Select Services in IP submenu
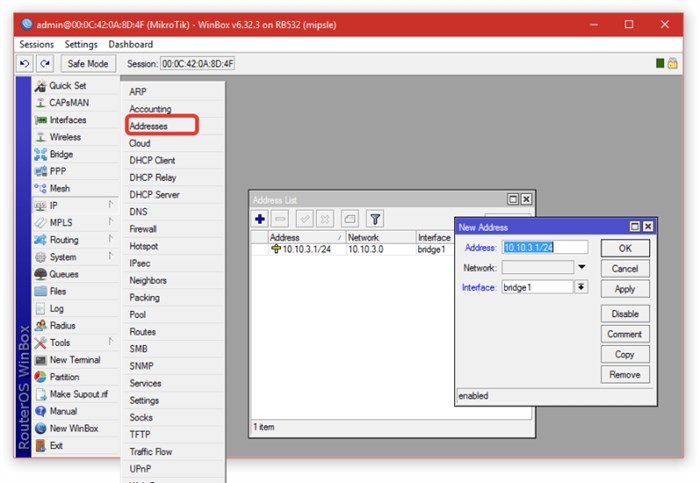Viewport: 700px width, 483px height. click(174, 383)
